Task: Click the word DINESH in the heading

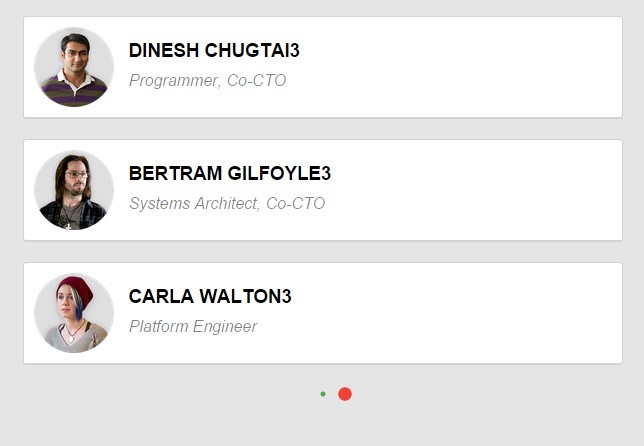Action: click(164, 51)
